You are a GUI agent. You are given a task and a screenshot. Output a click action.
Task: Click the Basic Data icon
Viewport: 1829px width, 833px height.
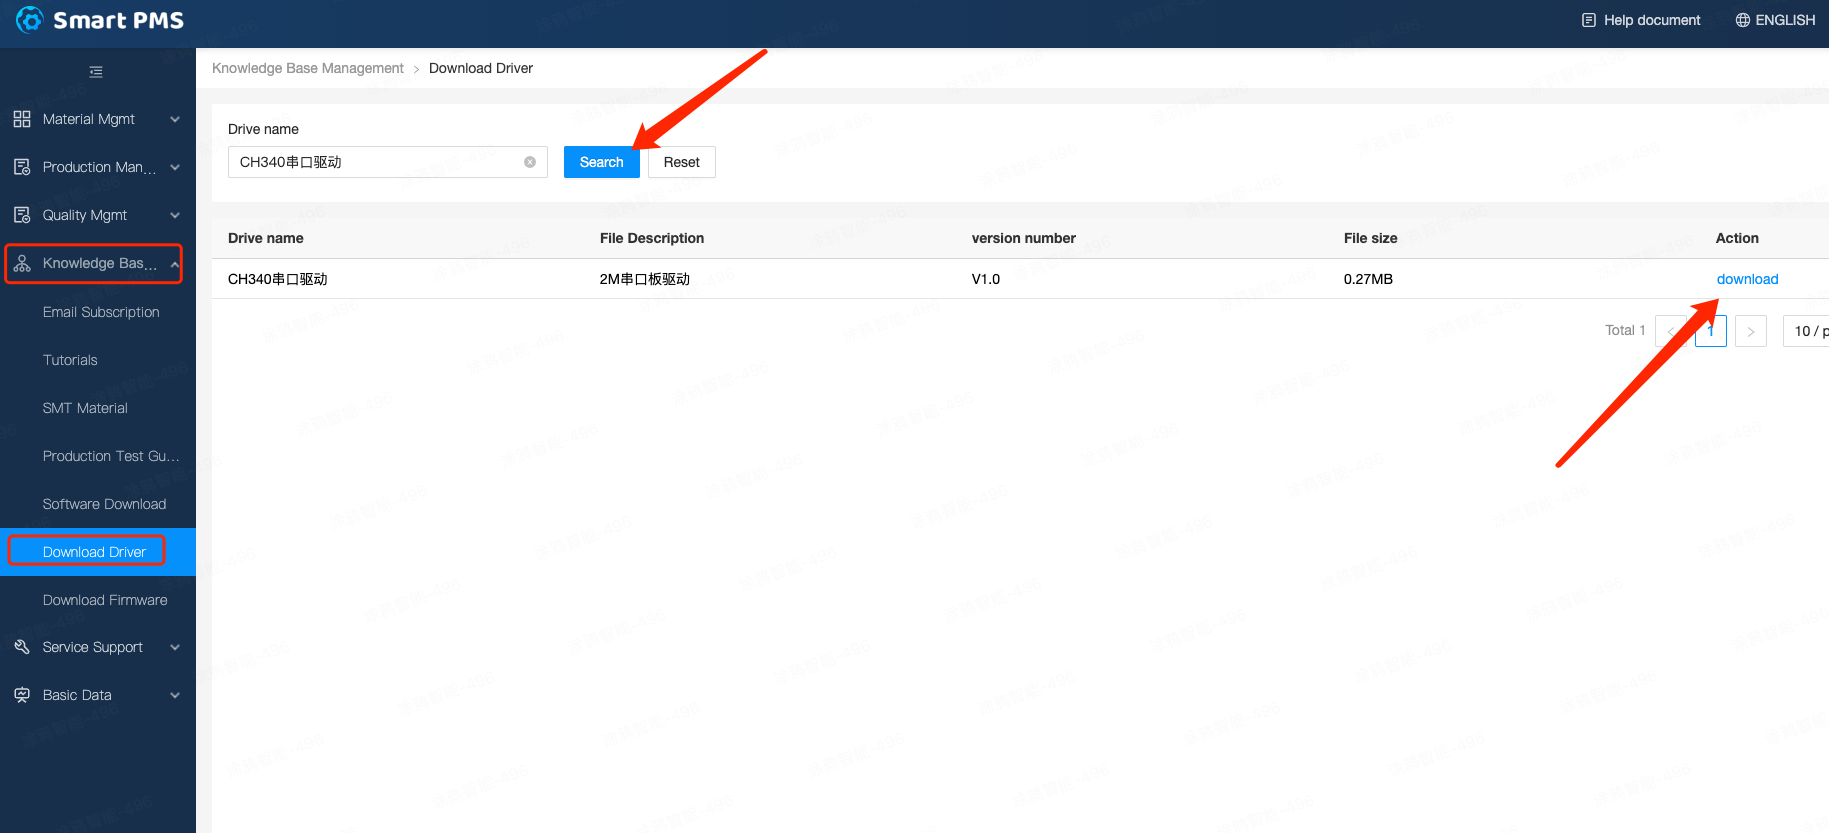22,695
